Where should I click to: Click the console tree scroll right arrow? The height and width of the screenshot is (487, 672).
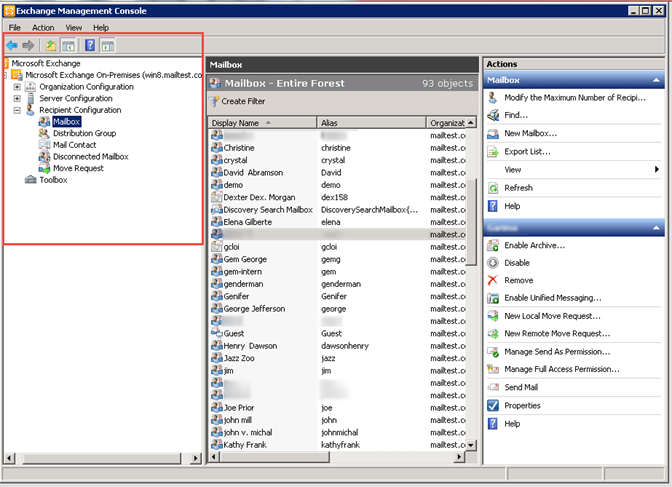pyautogui.click(x=196, y=458)
